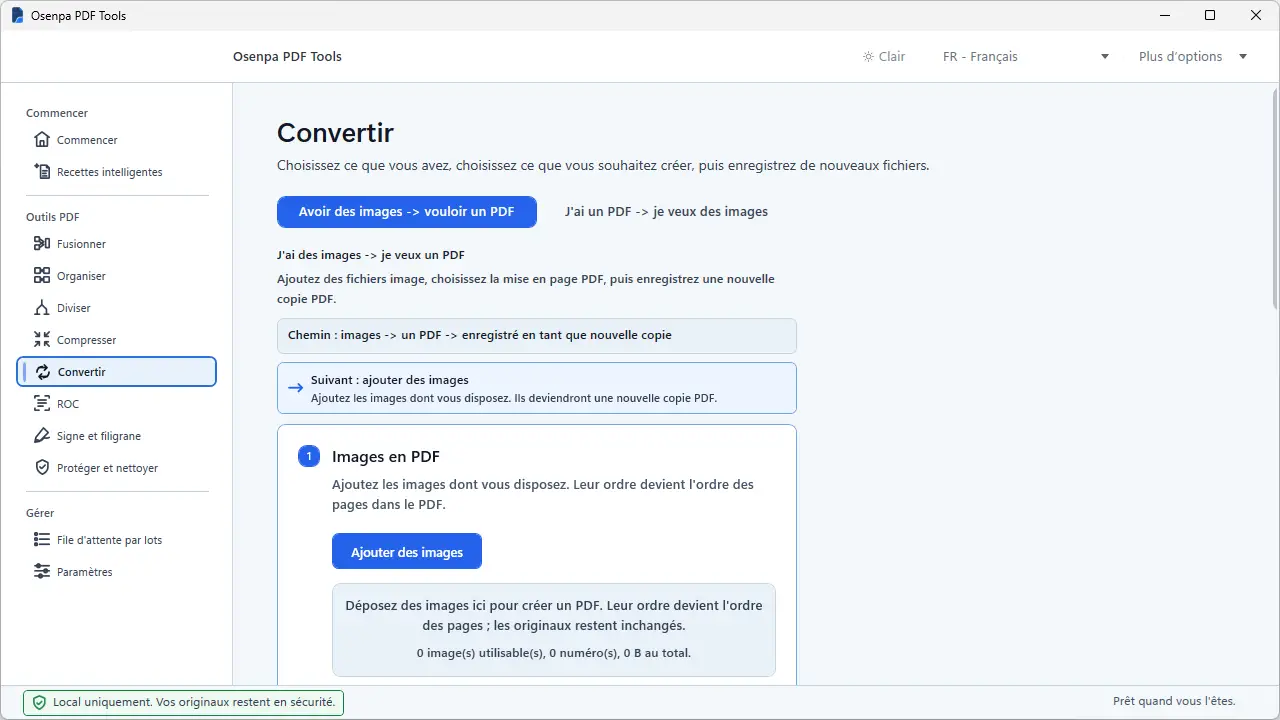Click the green shield icon in status bar
Screen dimensions: 1280x720
click(40, 703)
